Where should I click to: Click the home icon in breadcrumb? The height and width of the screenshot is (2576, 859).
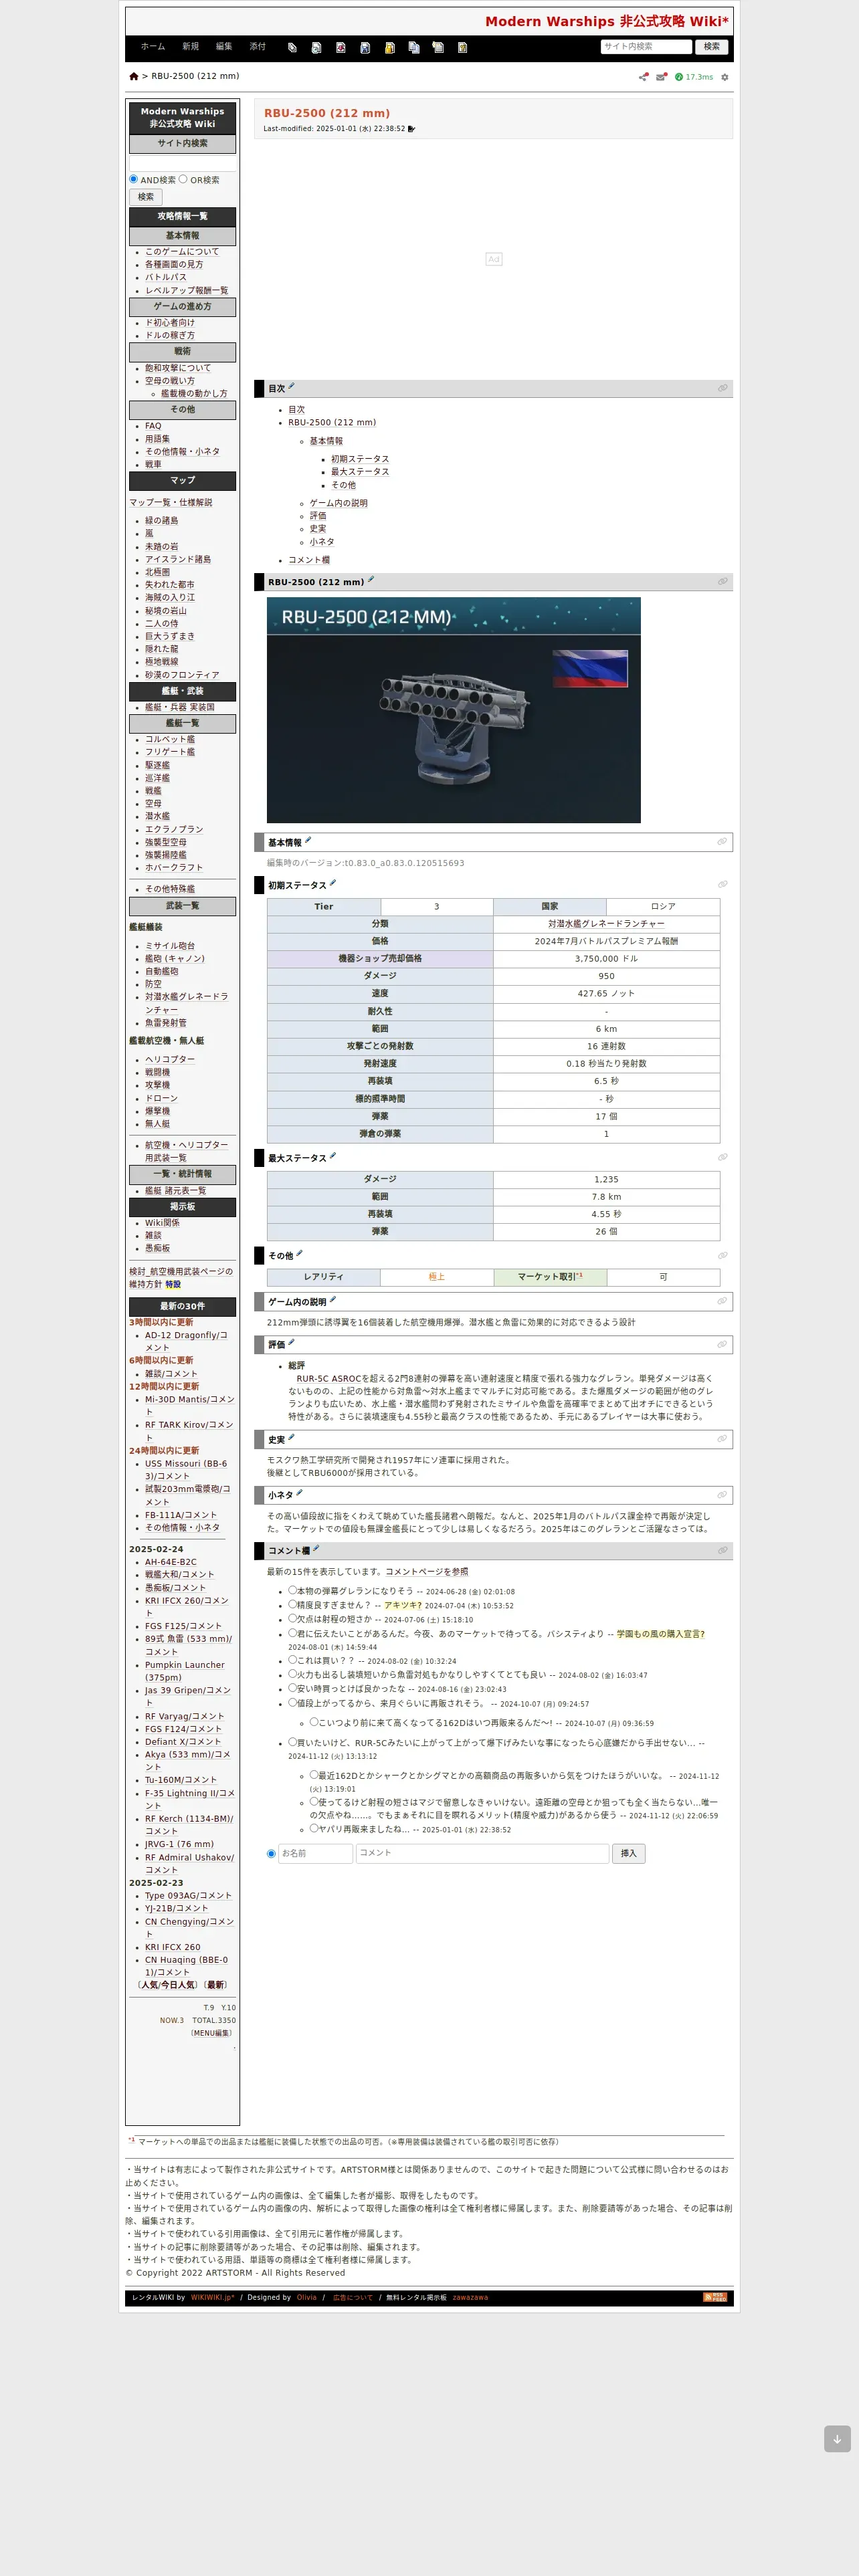(134, 76)
